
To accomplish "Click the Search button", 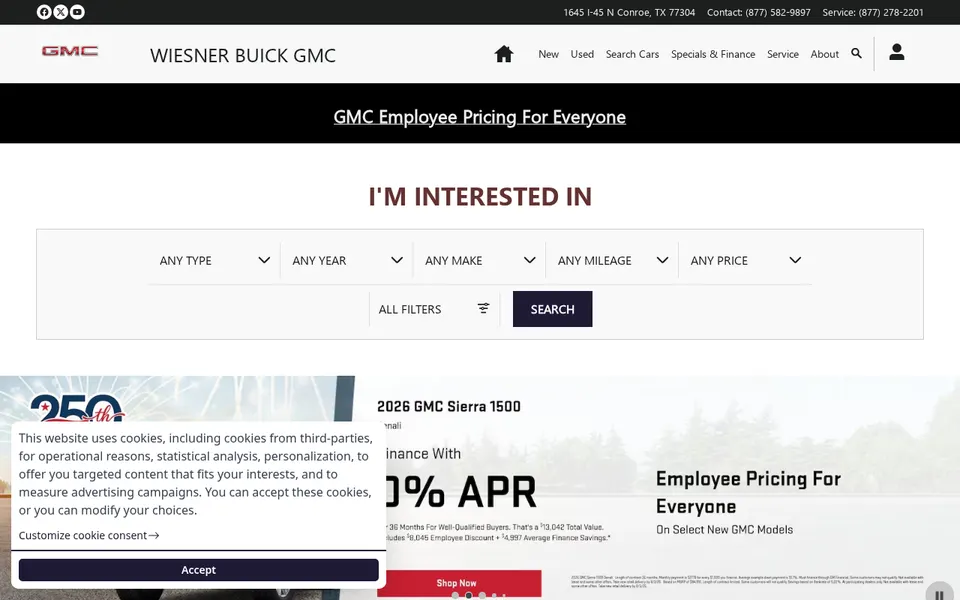I will [x=552, y=309].
